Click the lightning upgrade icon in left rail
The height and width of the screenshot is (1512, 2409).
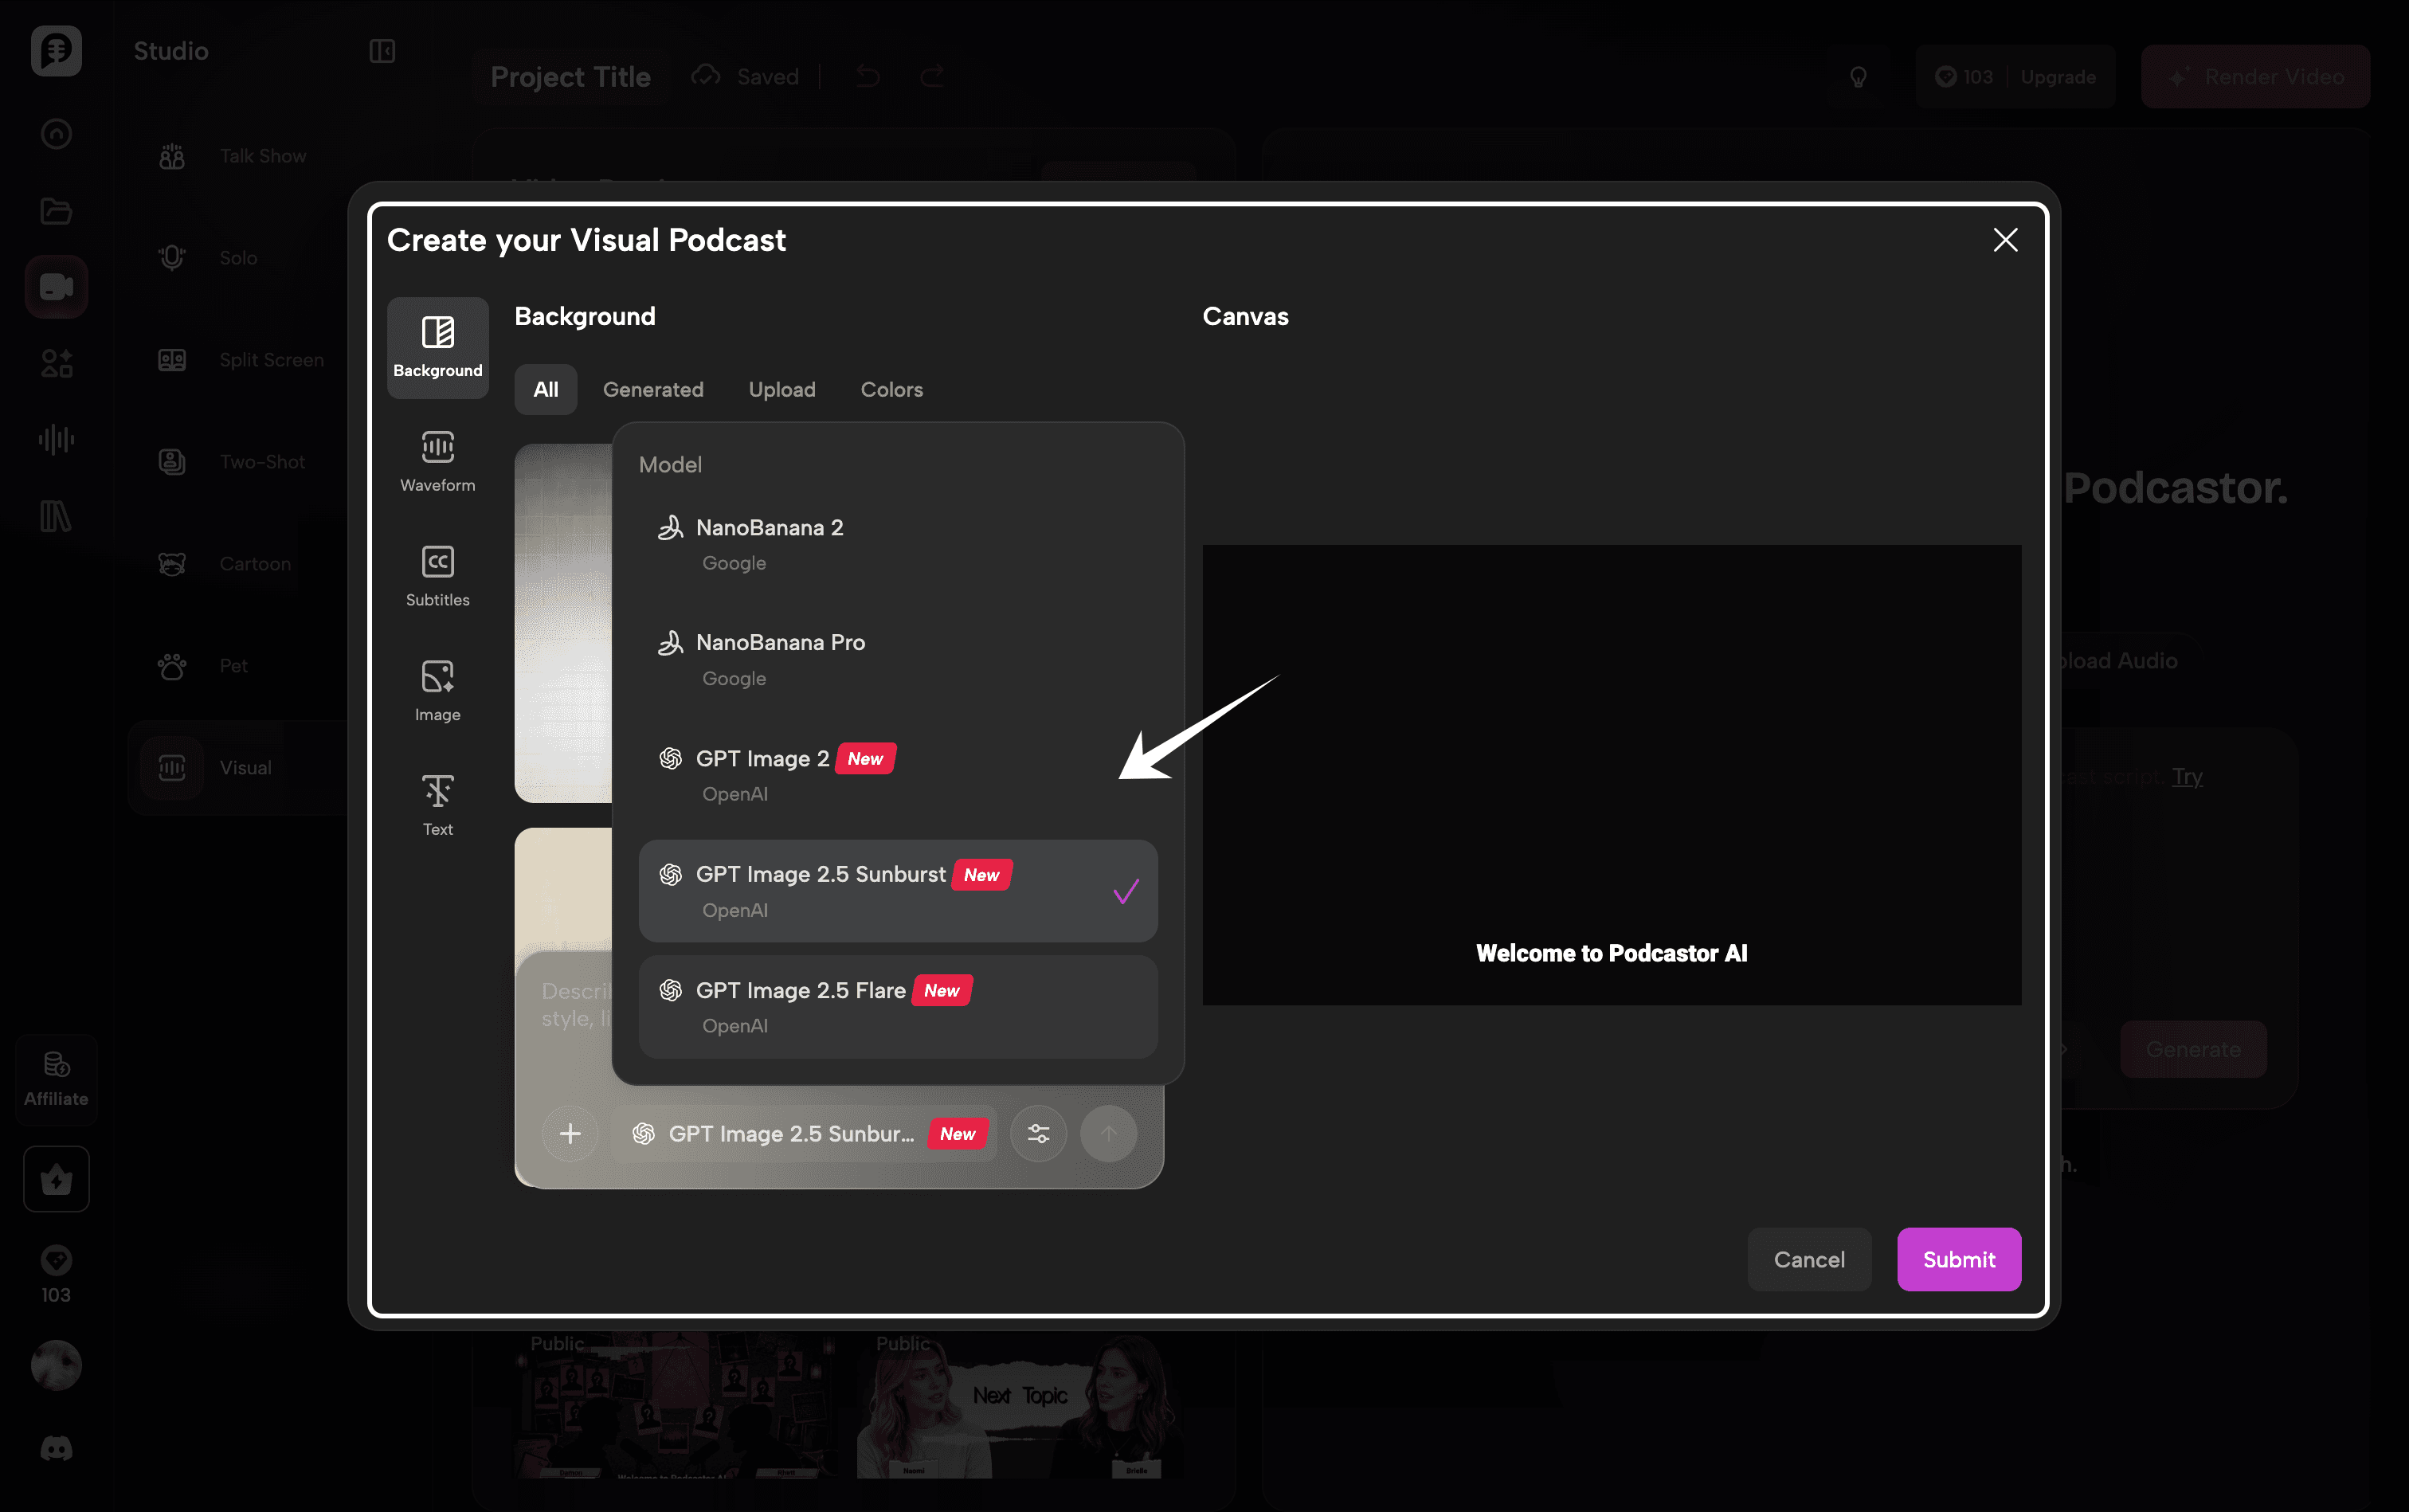tap(56, 1180)
